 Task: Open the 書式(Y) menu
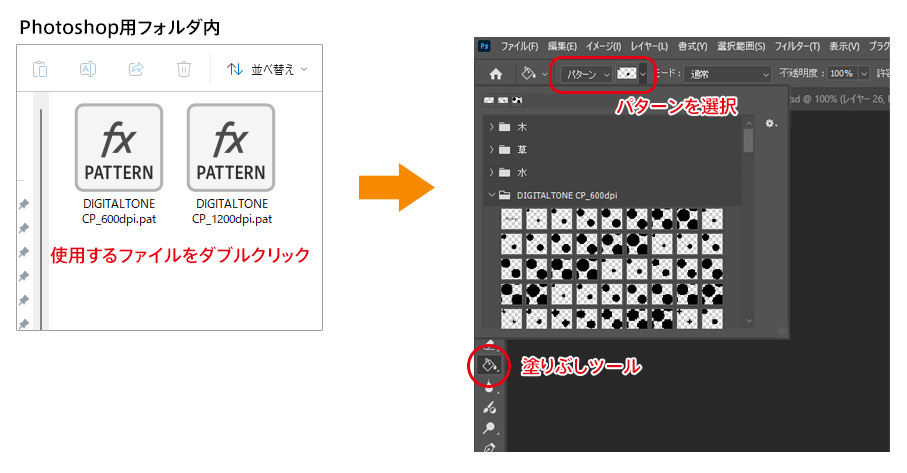click(692, 46)
